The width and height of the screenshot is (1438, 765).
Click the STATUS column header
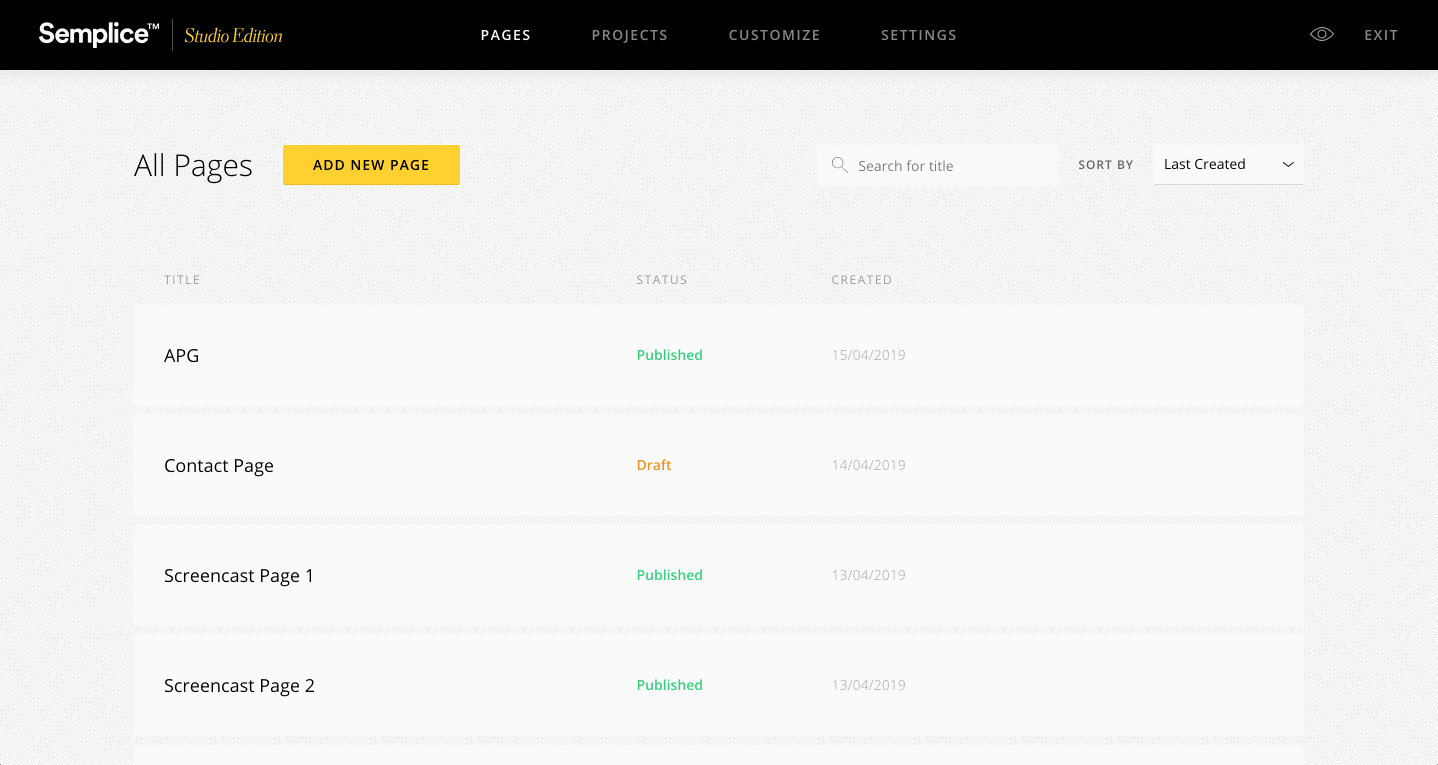(661, 280)
